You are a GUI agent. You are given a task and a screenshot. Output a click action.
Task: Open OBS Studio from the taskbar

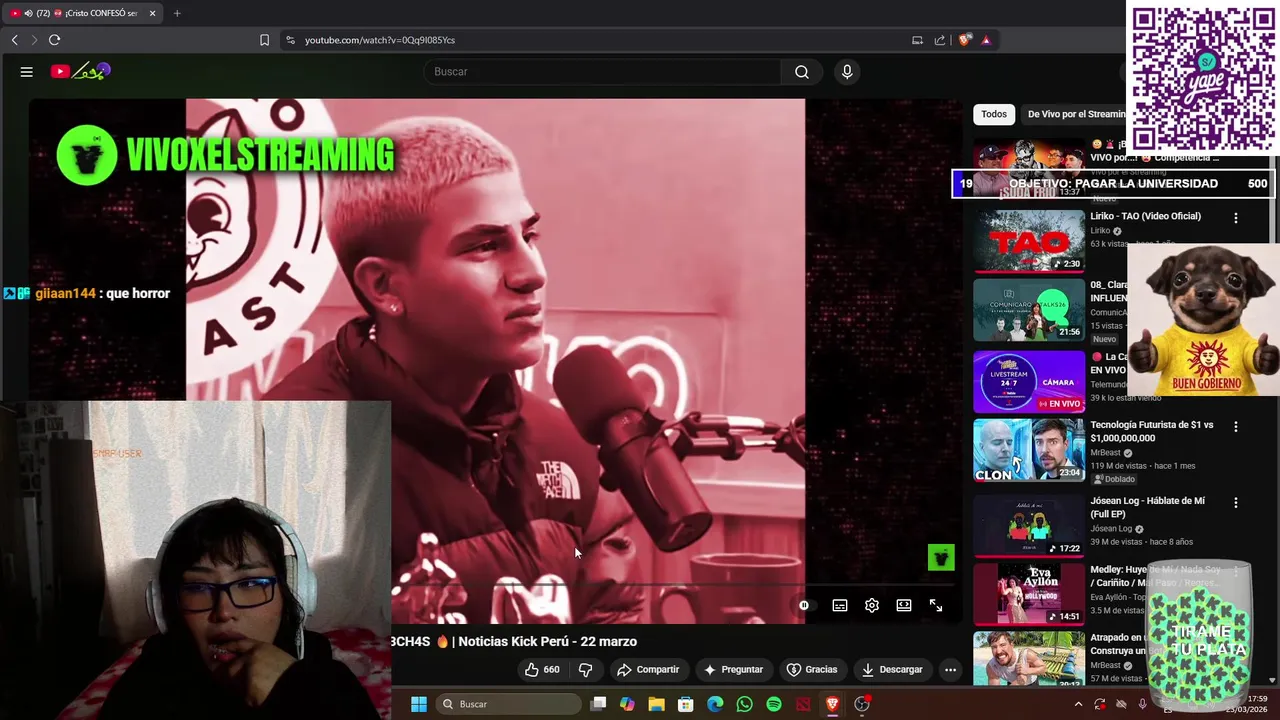pos(862,704)
